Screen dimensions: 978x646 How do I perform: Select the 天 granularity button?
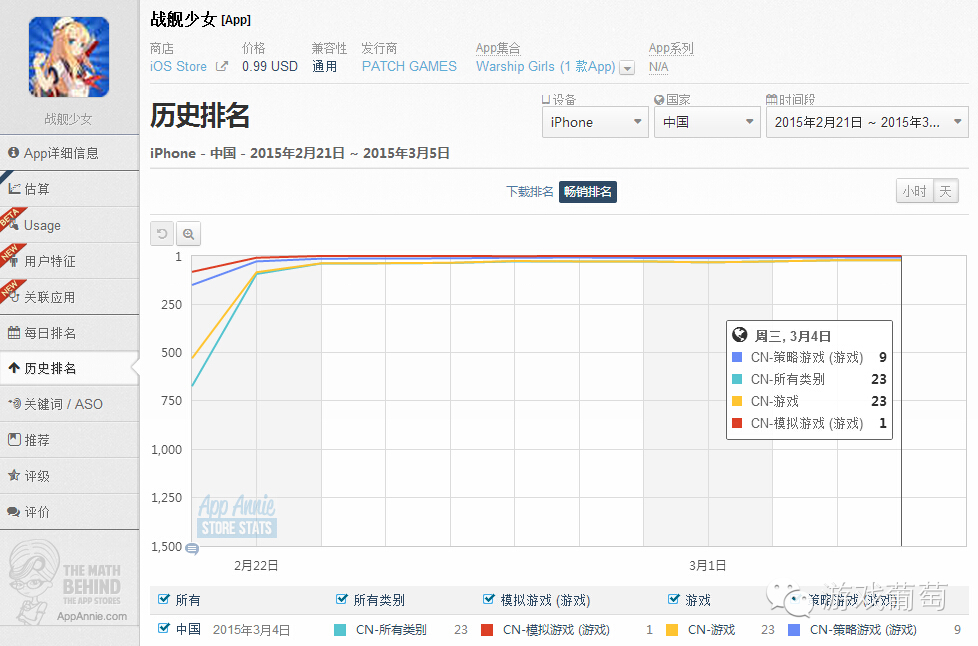pos(946,191)
